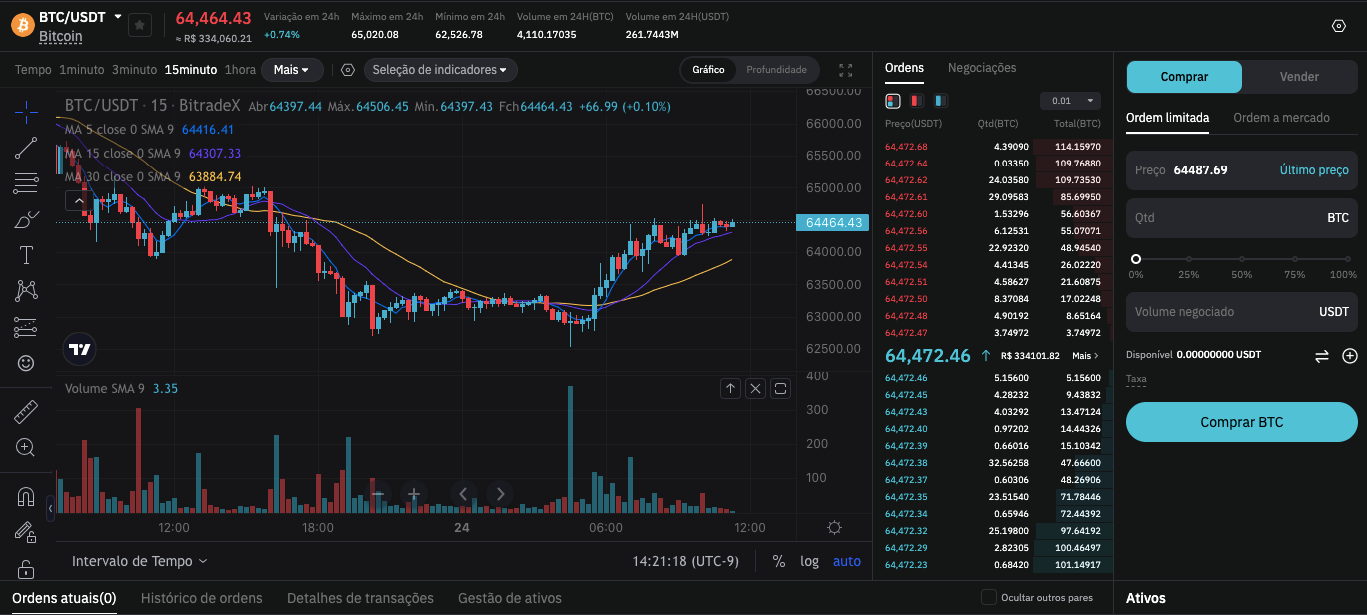Select the text annotation tool
This screenshot has width=1367, height=615.
coord(26,255)
